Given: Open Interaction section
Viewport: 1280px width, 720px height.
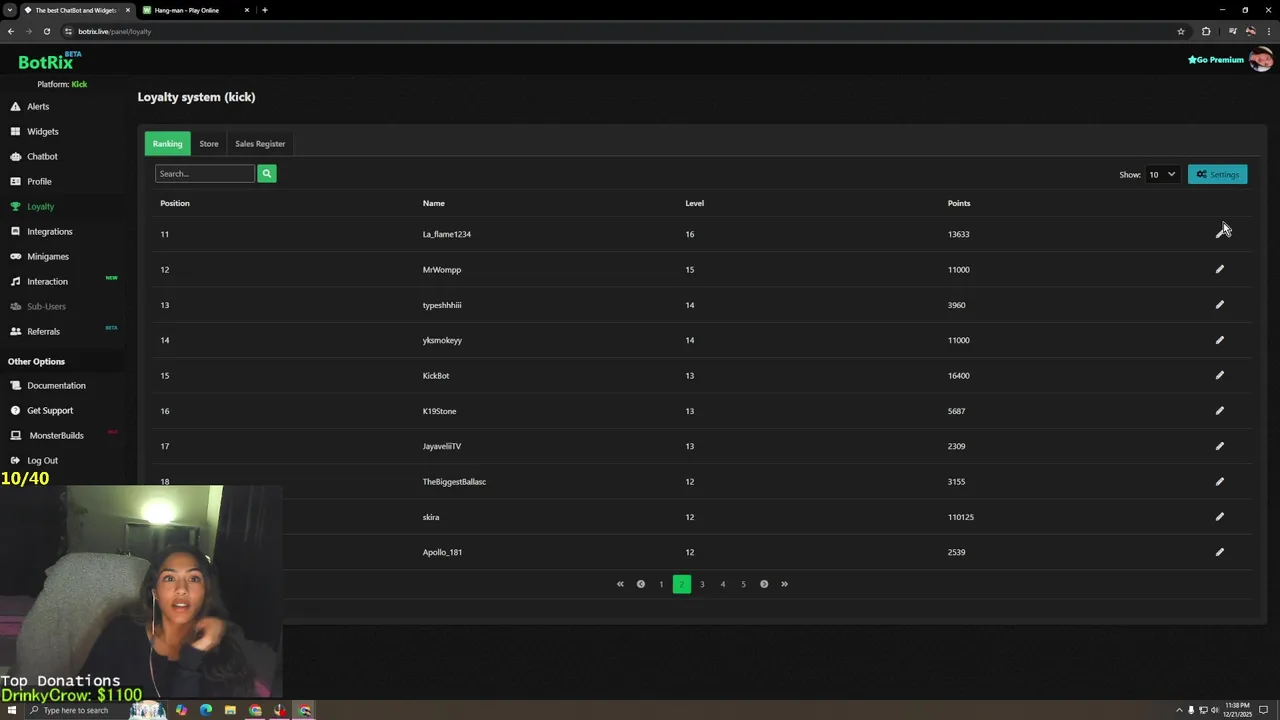Looking at the screenshot, I should (x=47, y=281).
